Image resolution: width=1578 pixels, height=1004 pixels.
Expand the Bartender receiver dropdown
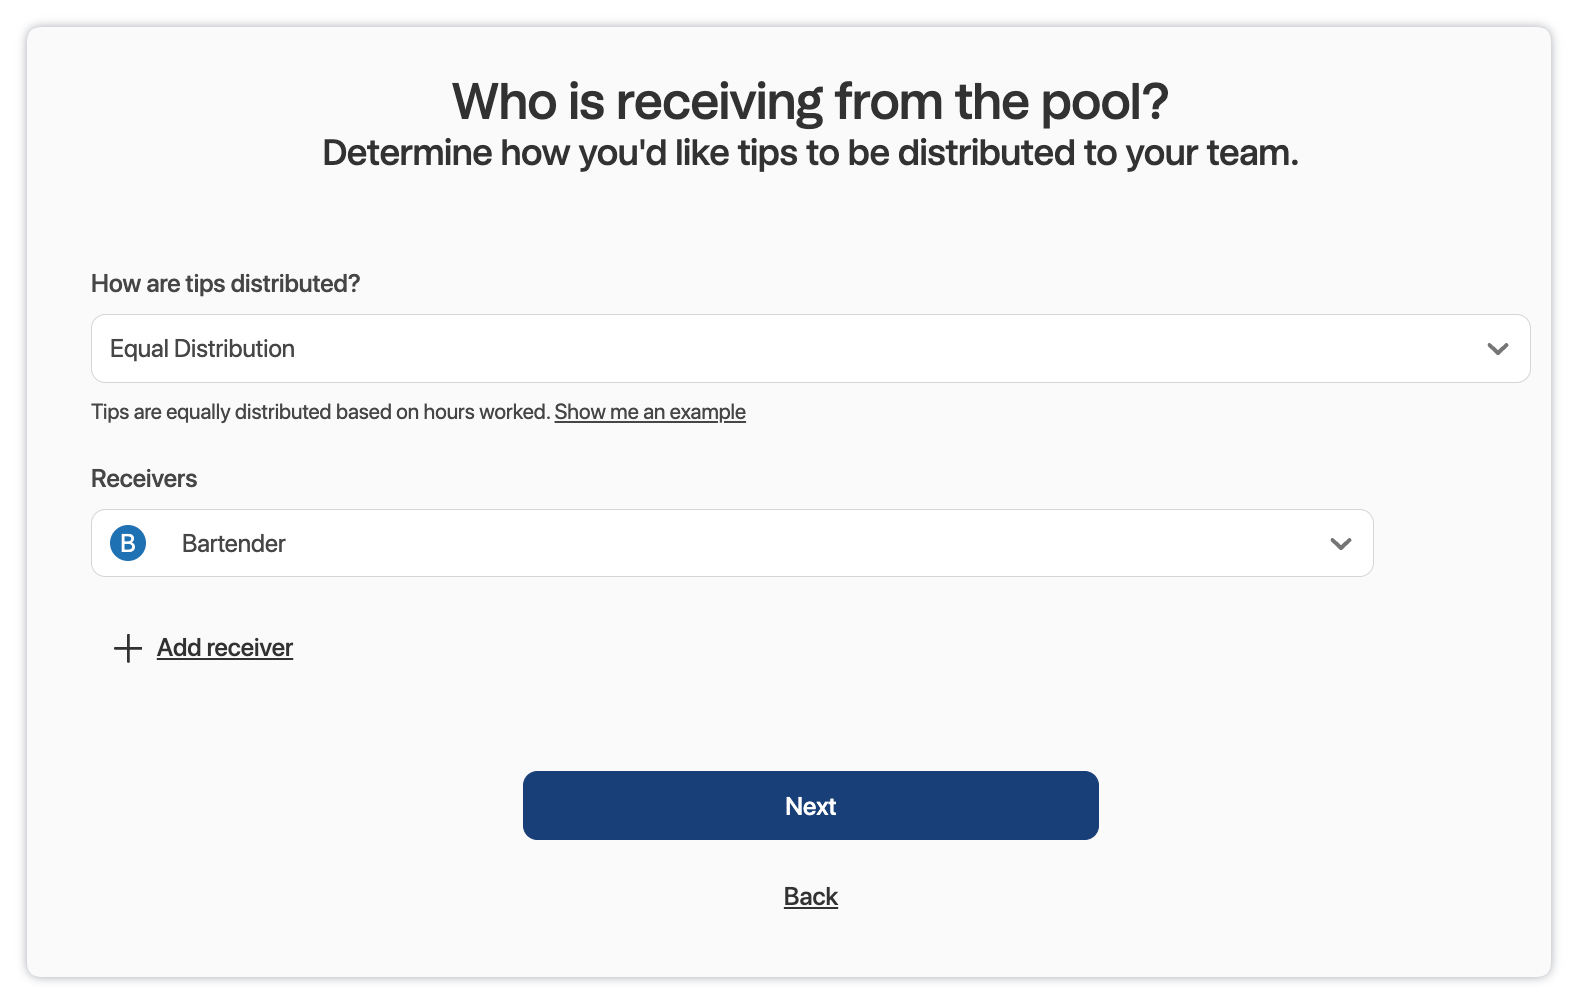click(x=732, y=543)
